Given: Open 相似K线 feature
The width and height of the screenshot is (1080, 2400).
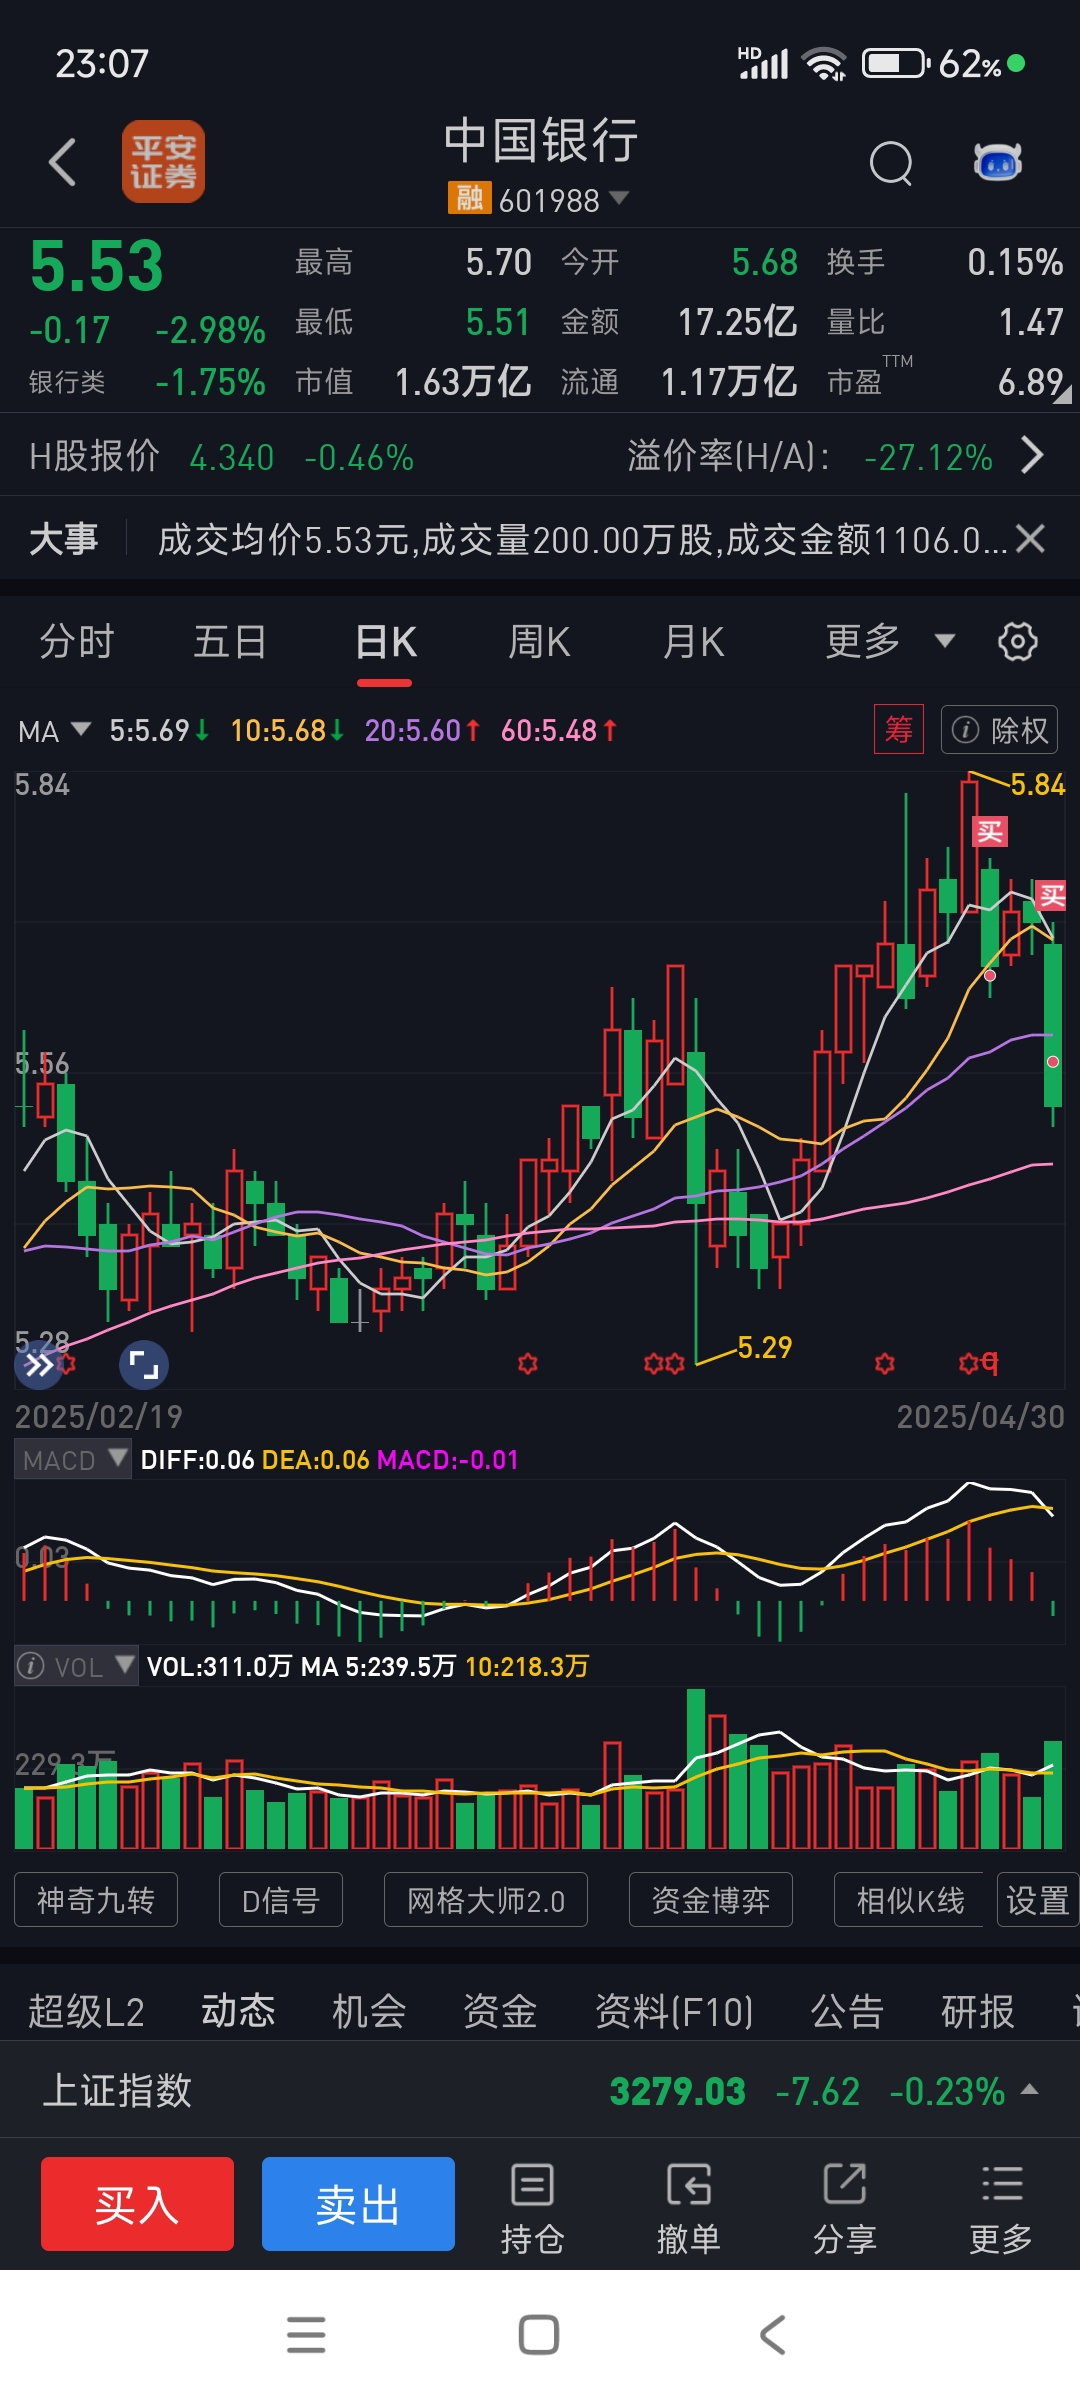Looking at the screenshot, I should click(910, 1899).
